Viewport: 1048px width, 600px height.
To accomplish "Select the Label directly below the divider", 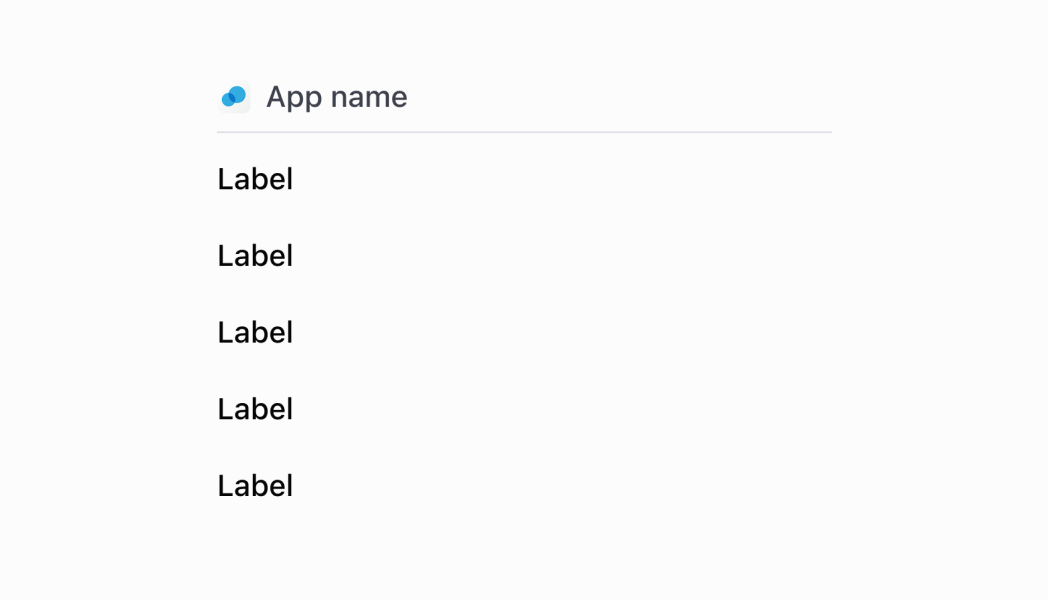I will tap(255, 179).
